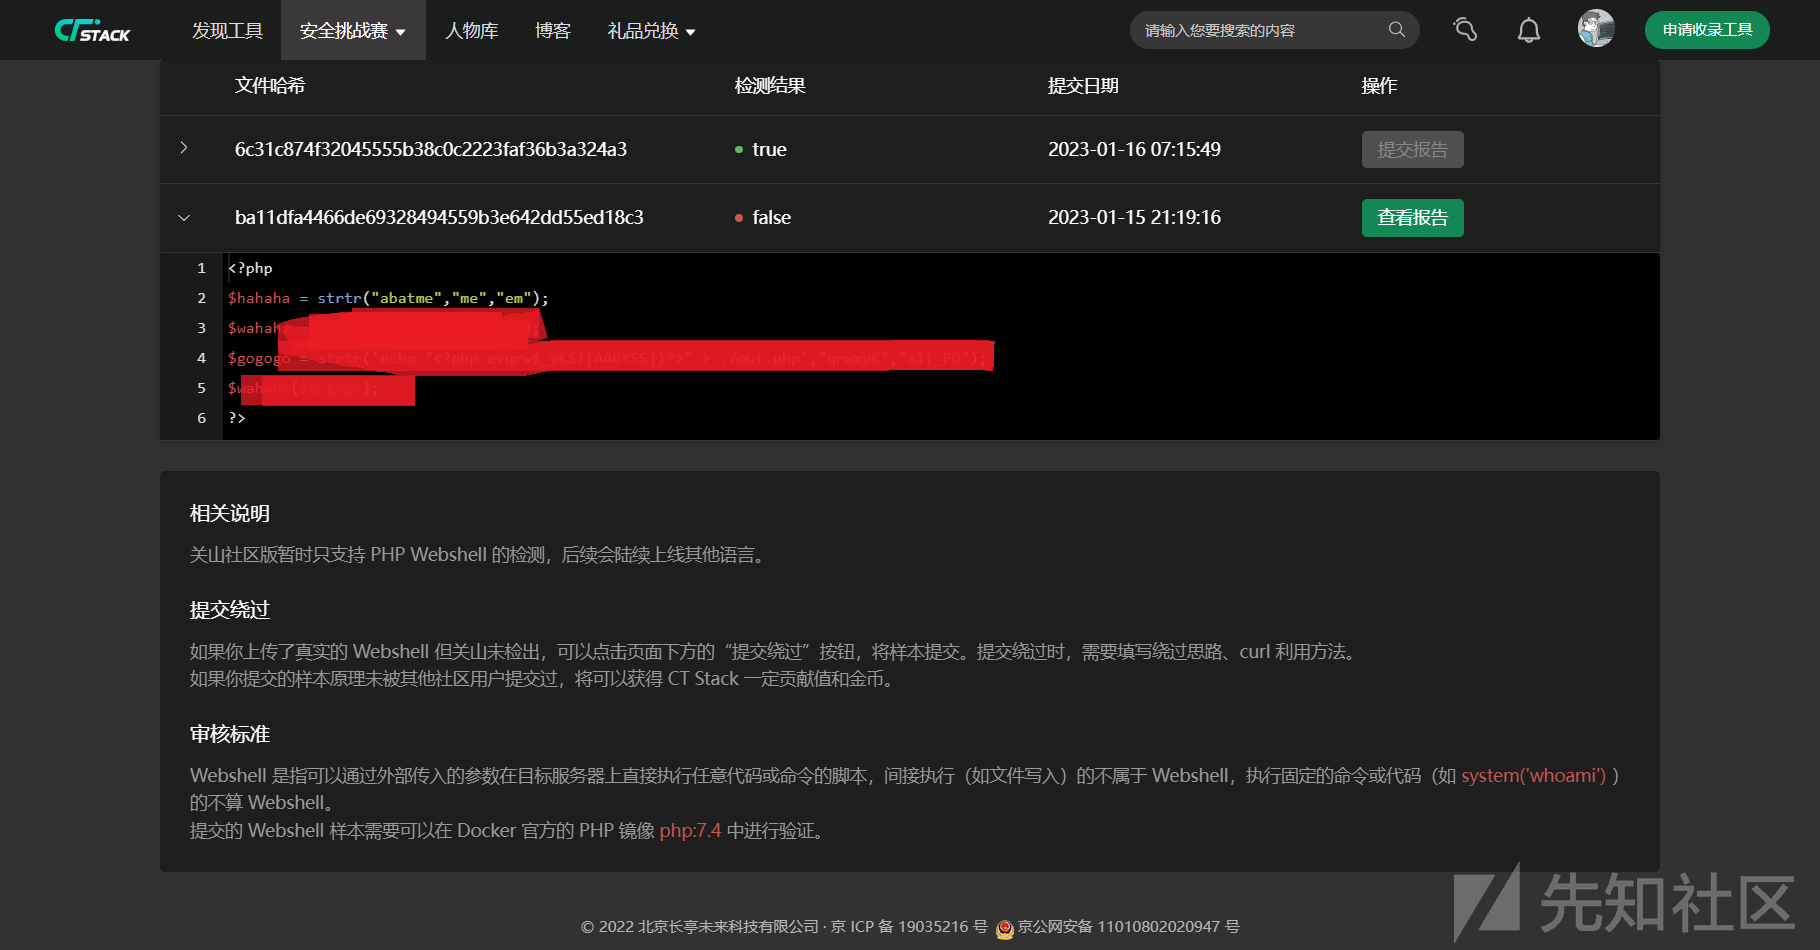Click the ?> closing tag line

(x=237, y=418)
